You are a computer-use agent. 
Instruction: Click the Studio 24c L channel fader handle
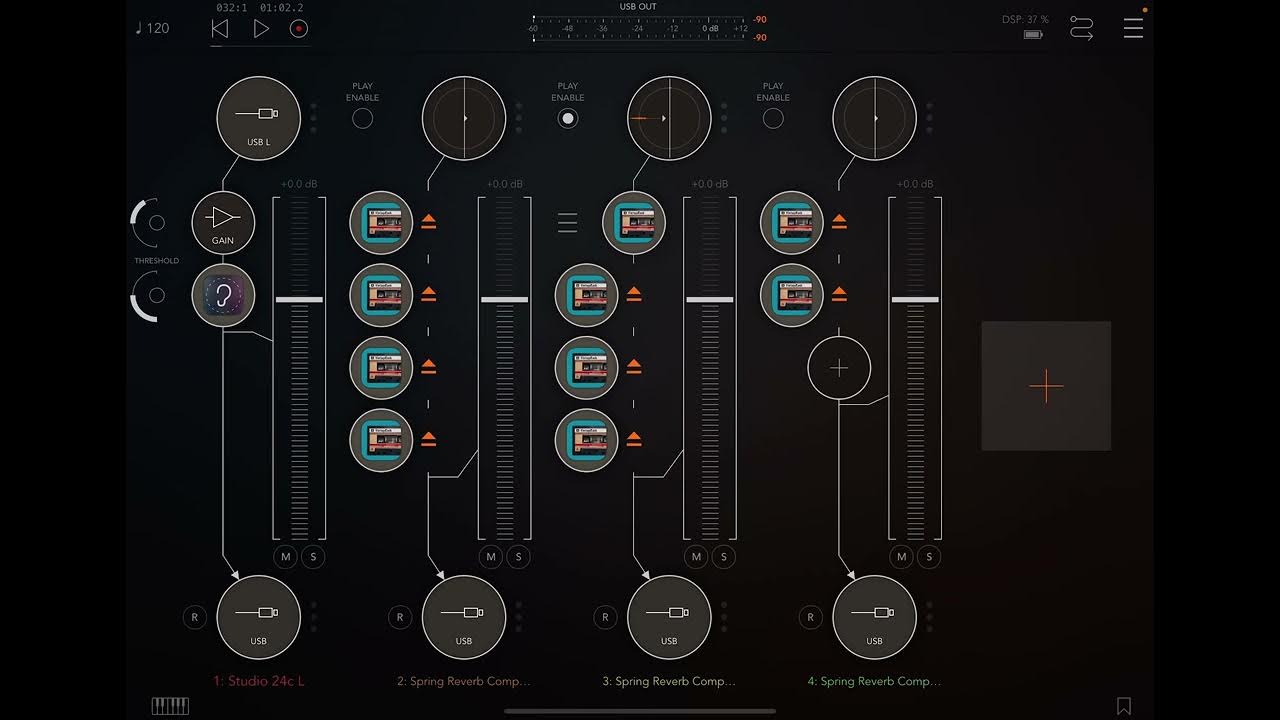pos(299,300)
